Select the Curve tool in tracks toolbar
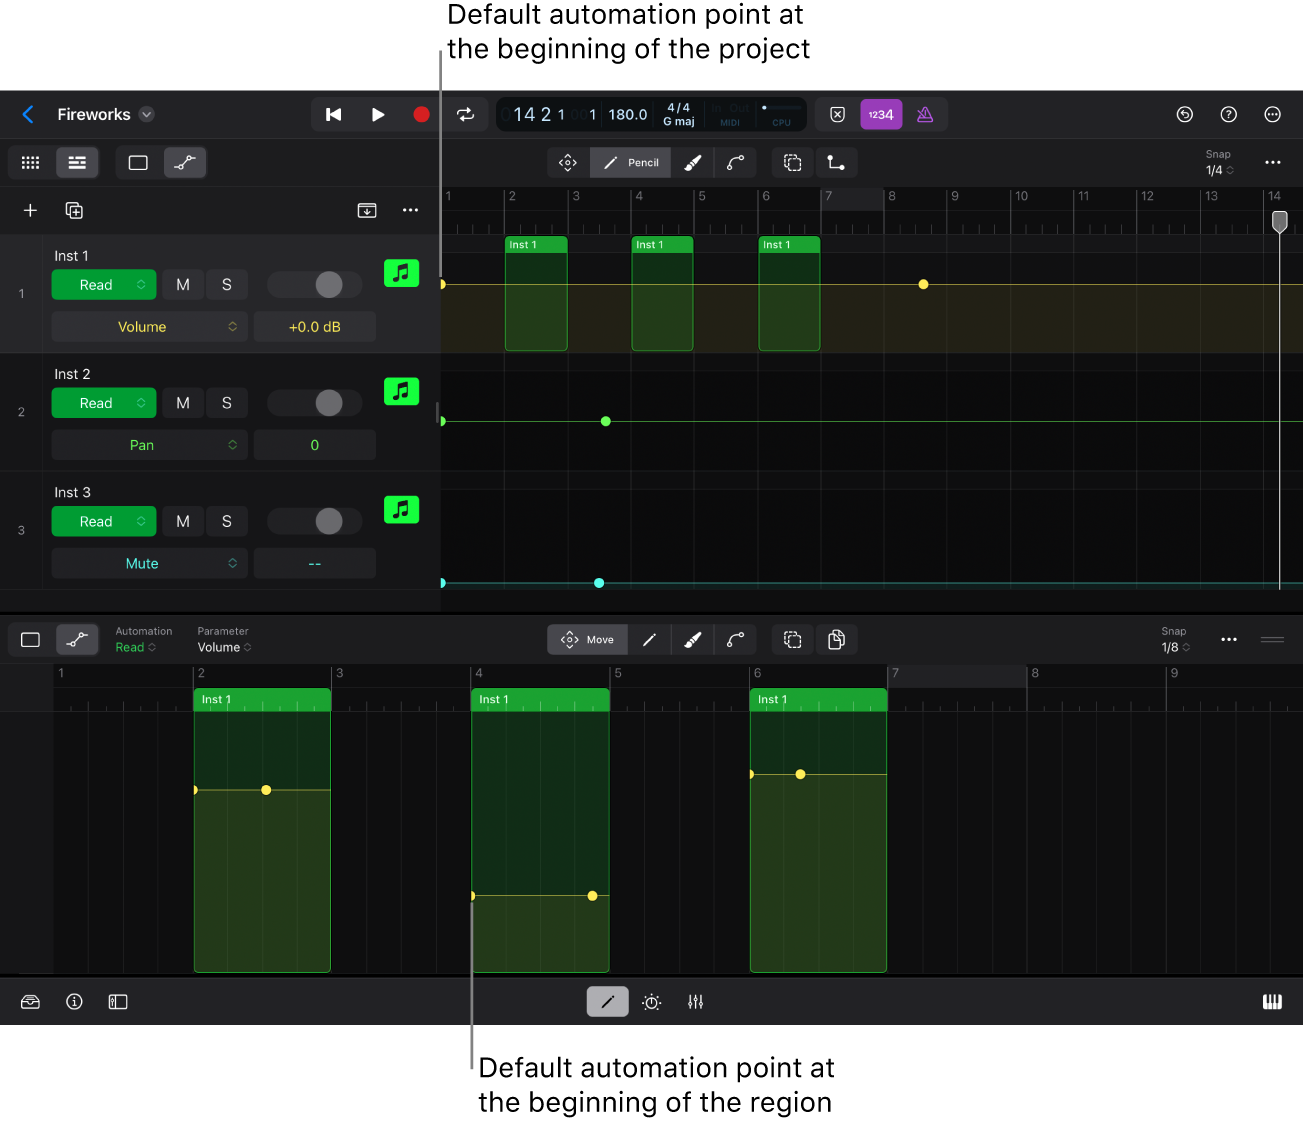The width and height of the screenshot is (1304, 1126). click(735, 163)
